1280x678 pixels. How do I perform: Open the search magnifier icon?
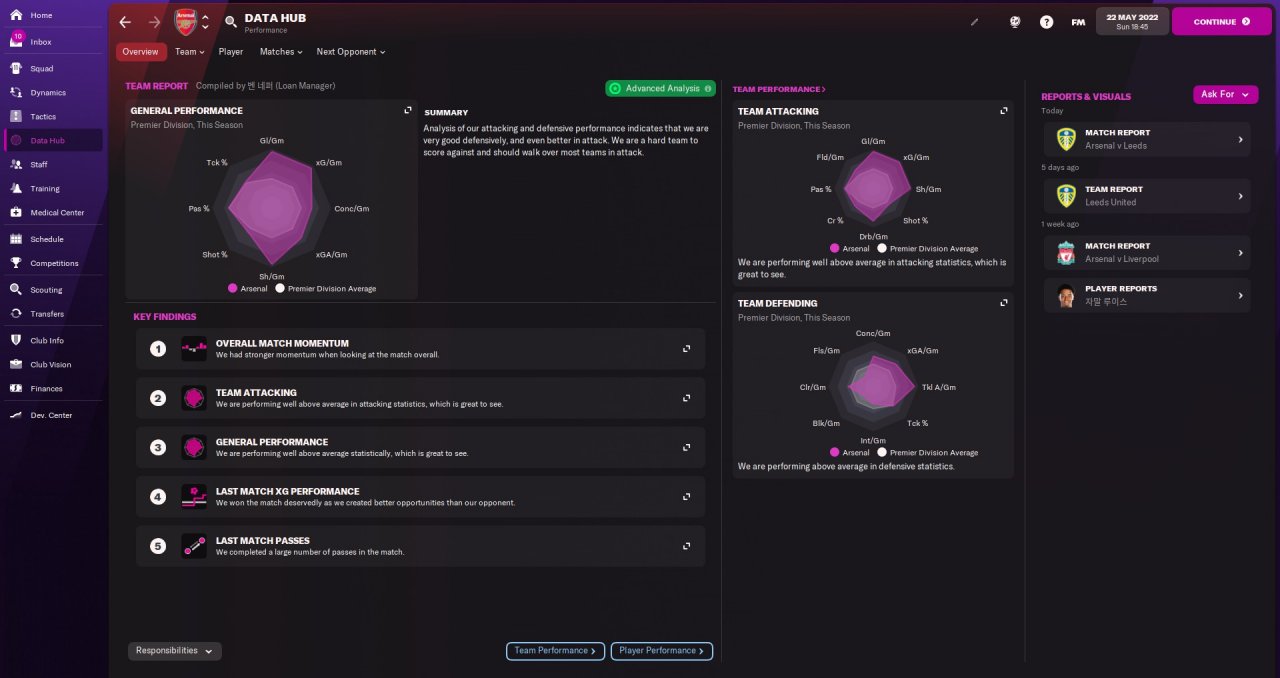click(x=231, y=22)
